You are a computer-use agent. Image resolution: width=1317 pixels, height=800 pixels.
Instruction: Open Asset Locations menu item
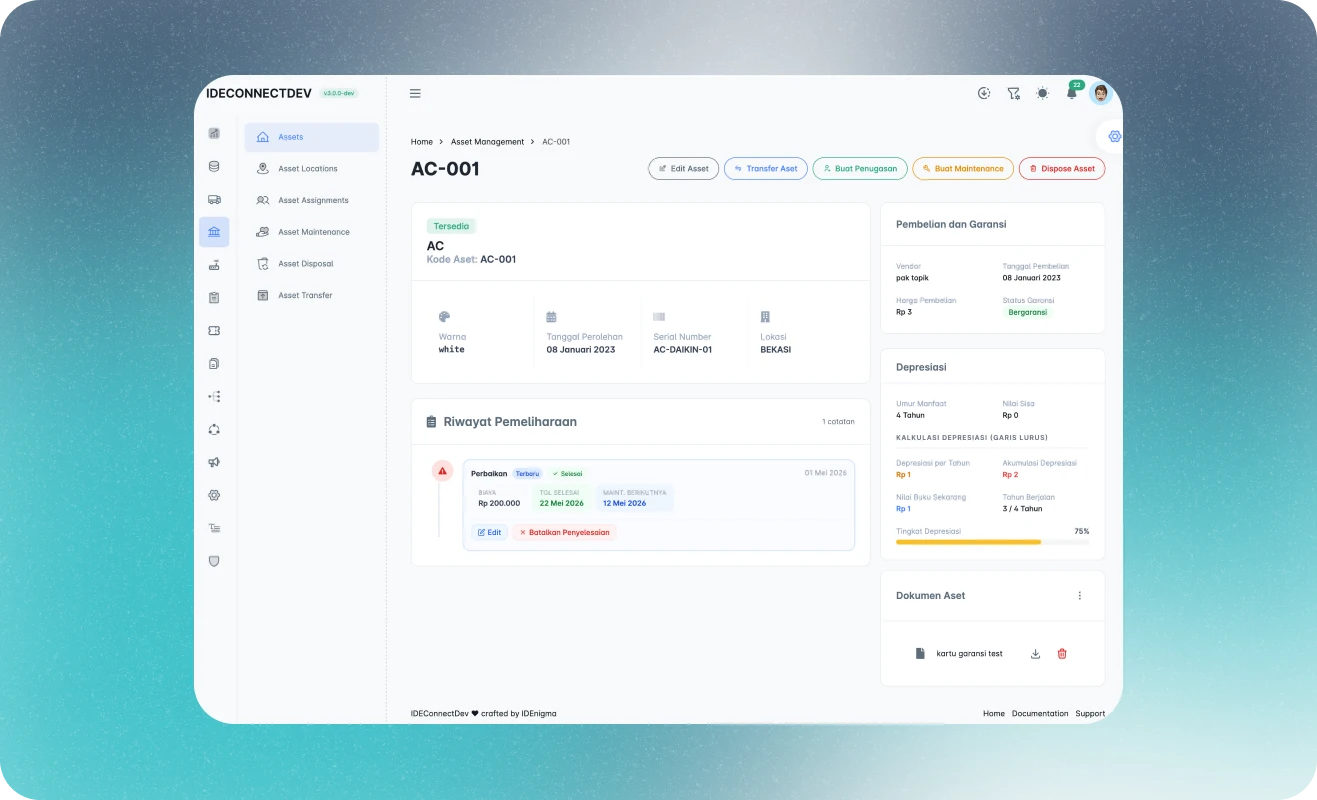(312, 169)
